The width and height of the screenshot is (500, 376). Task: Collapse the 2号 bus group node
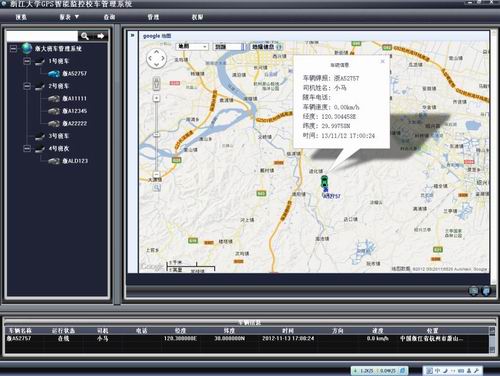click(x=27, y=86)
